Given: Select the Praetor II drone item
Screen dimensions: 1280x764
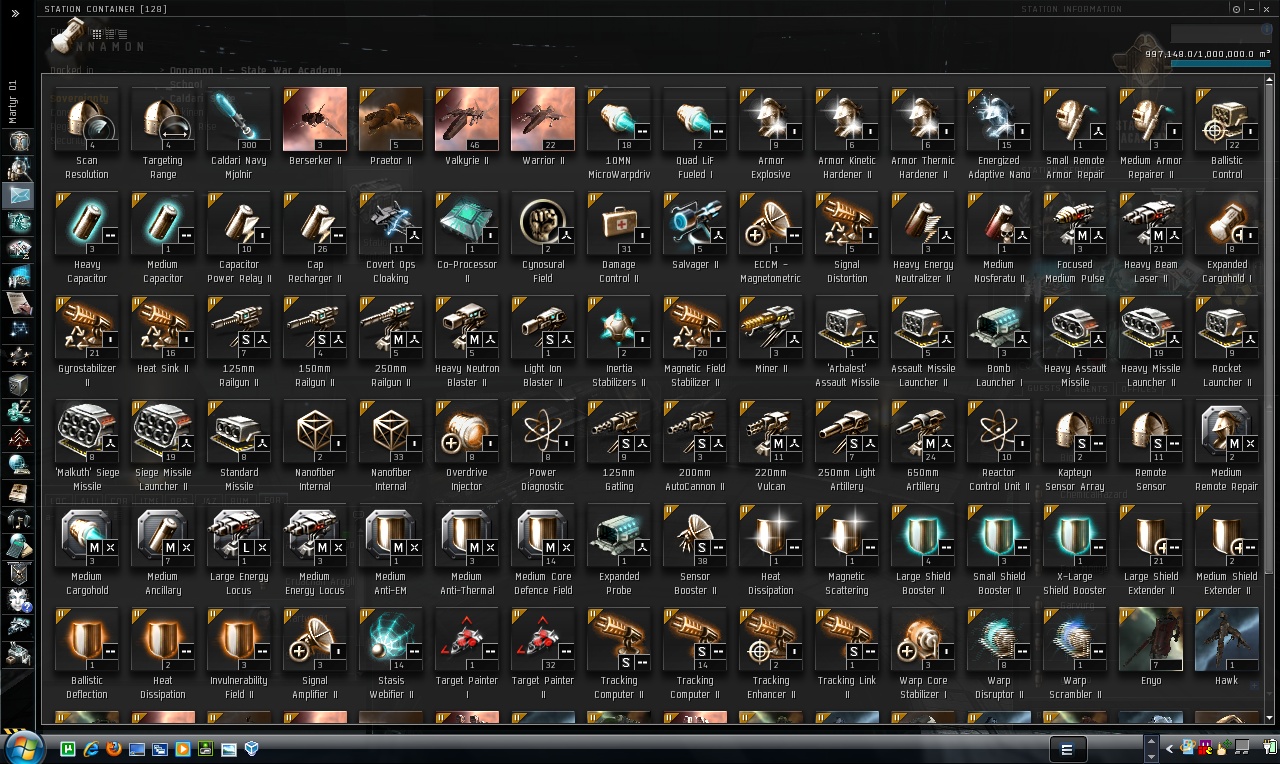Looking at the screenshot, I should pos(391,119).
